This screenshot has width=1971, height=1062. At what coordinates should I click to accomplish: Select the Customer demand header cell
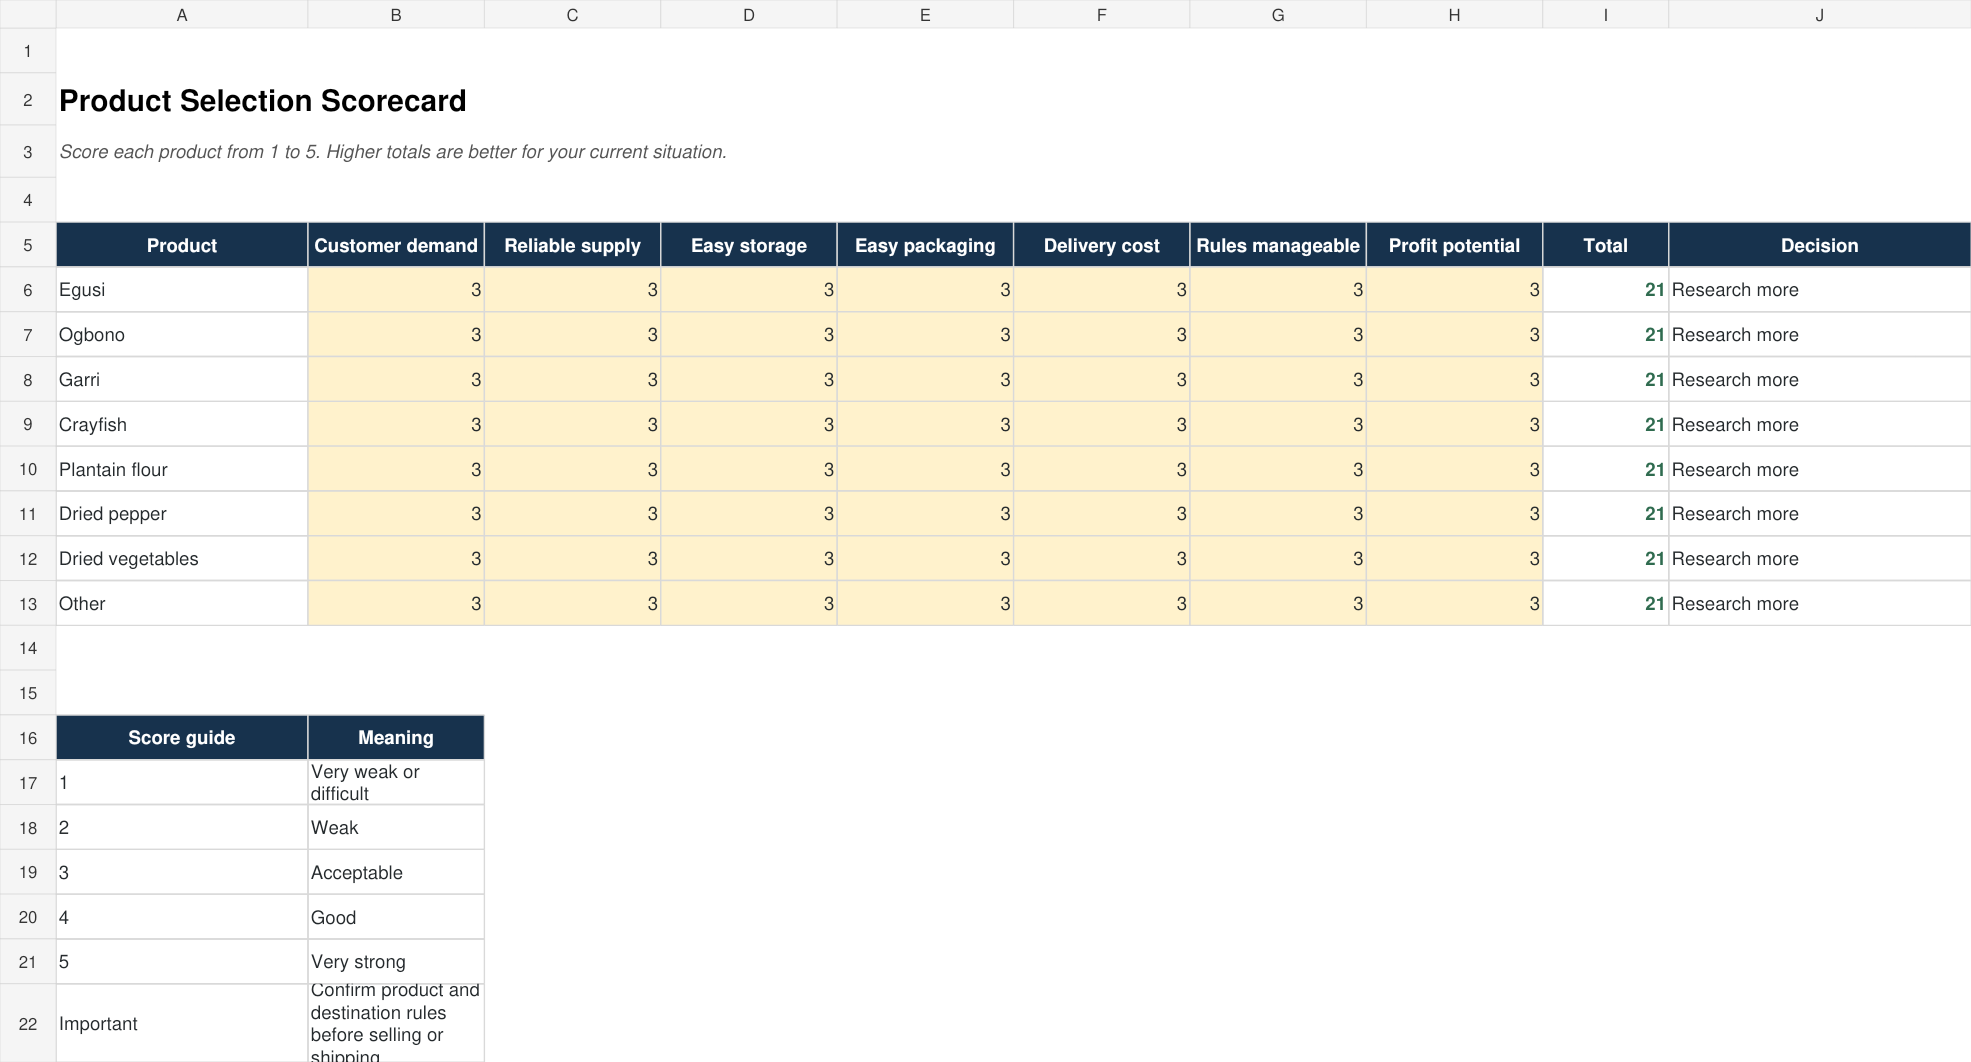click(x=396, y=245)
